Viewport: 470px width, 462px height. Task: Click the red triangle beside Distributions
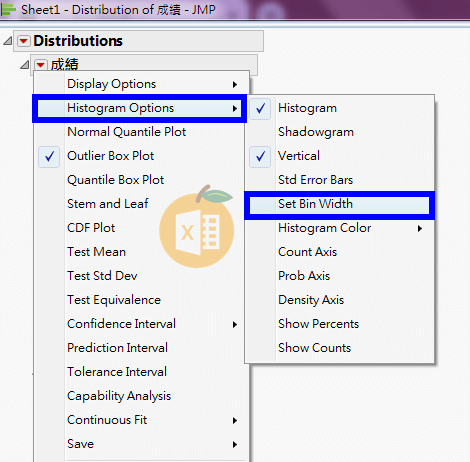click(23, 41)
